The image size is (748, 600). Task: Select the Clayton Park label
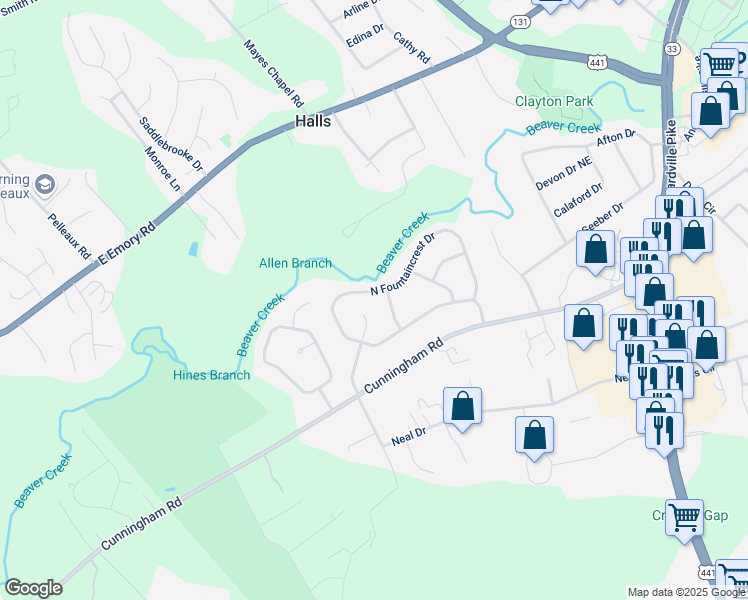point(554,102)
